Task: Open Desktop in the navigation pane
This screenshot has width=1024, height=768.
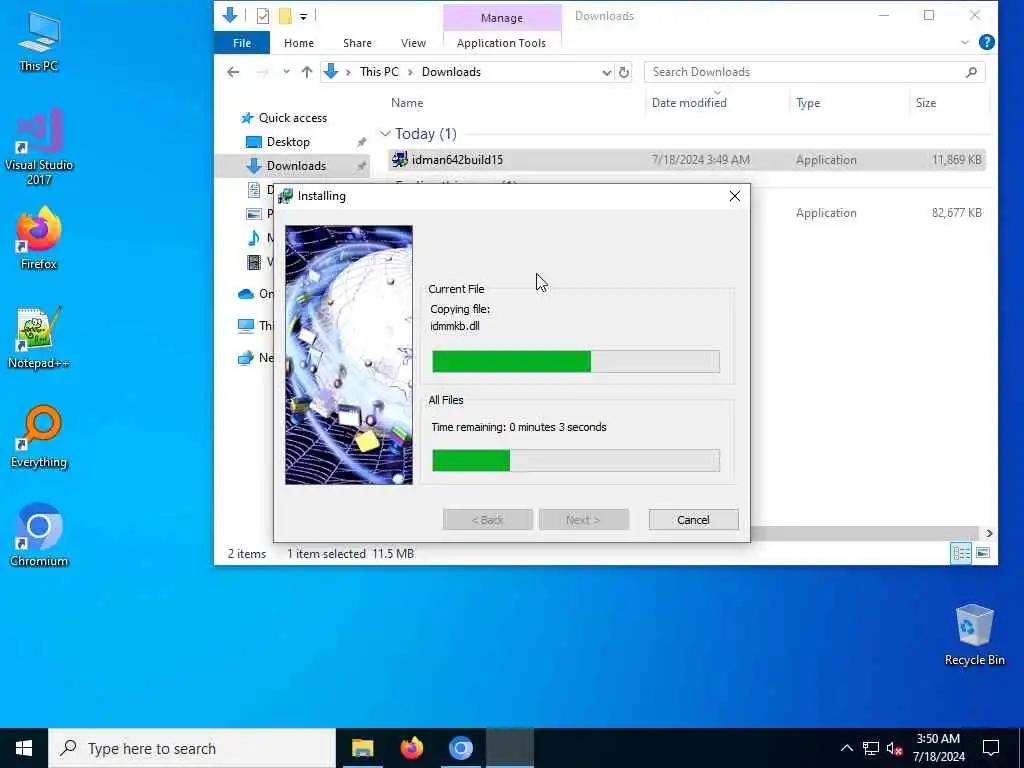Action: [288, 142]
